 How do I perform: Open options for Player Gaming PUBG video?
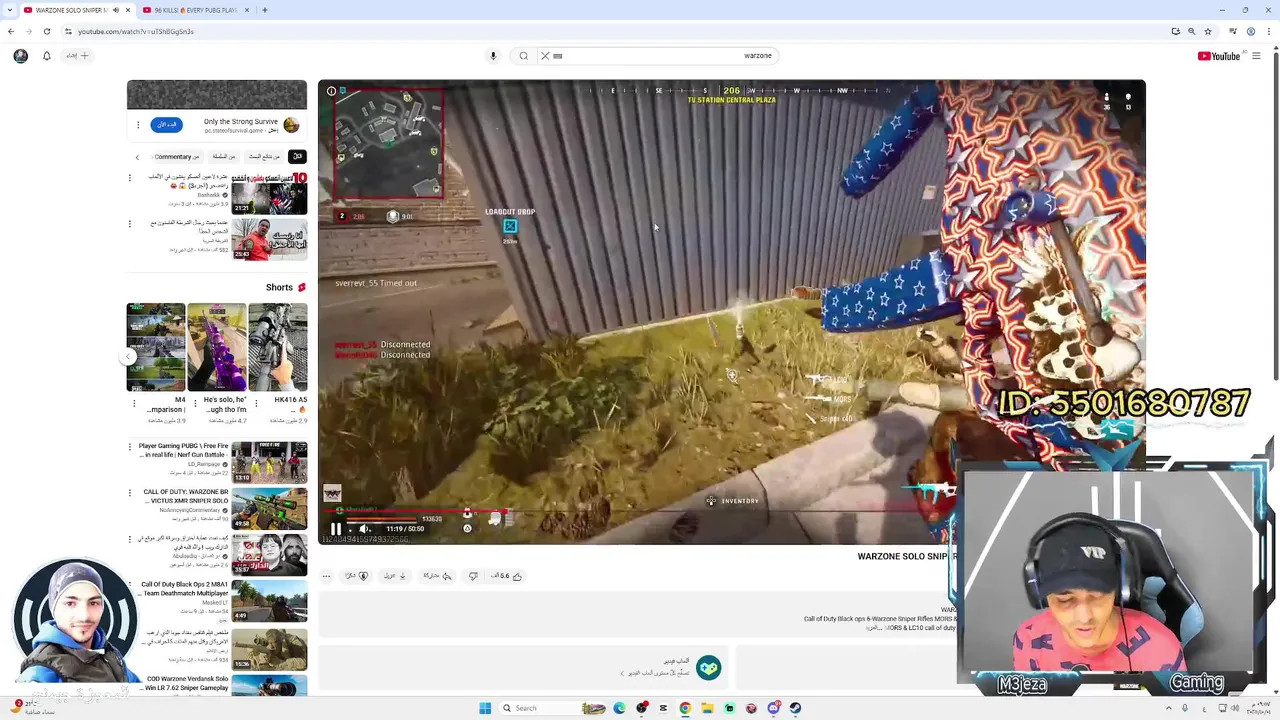coord(129,447)
